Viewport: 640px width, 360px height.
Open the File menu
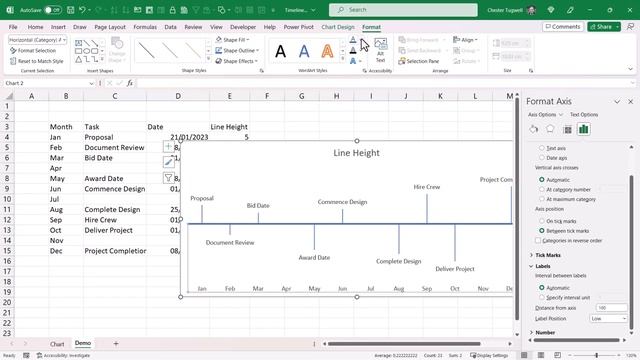pyautogui.click(x=13, y=27)
